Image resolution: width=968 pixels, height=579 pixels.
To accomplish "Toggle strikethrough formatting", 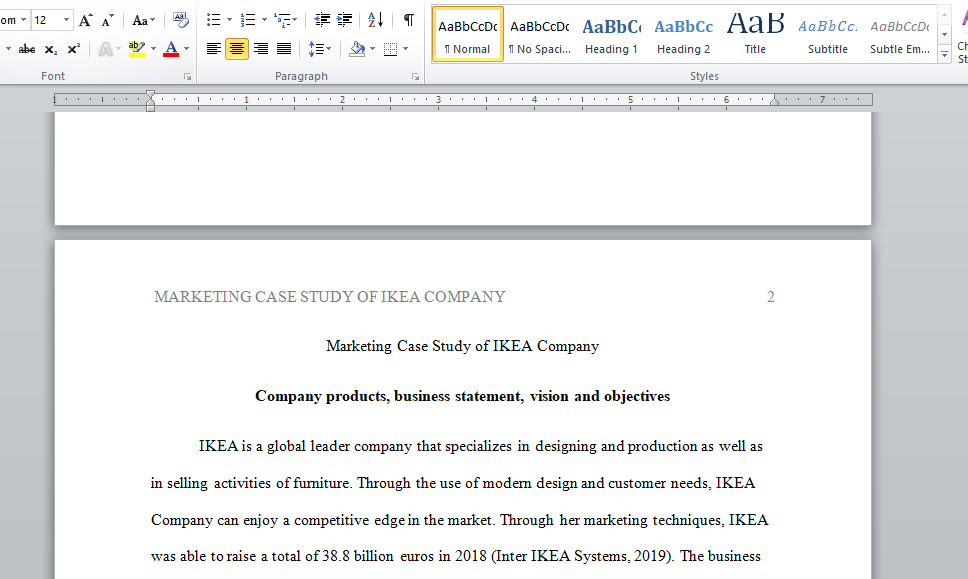I will tap(27, 49).
